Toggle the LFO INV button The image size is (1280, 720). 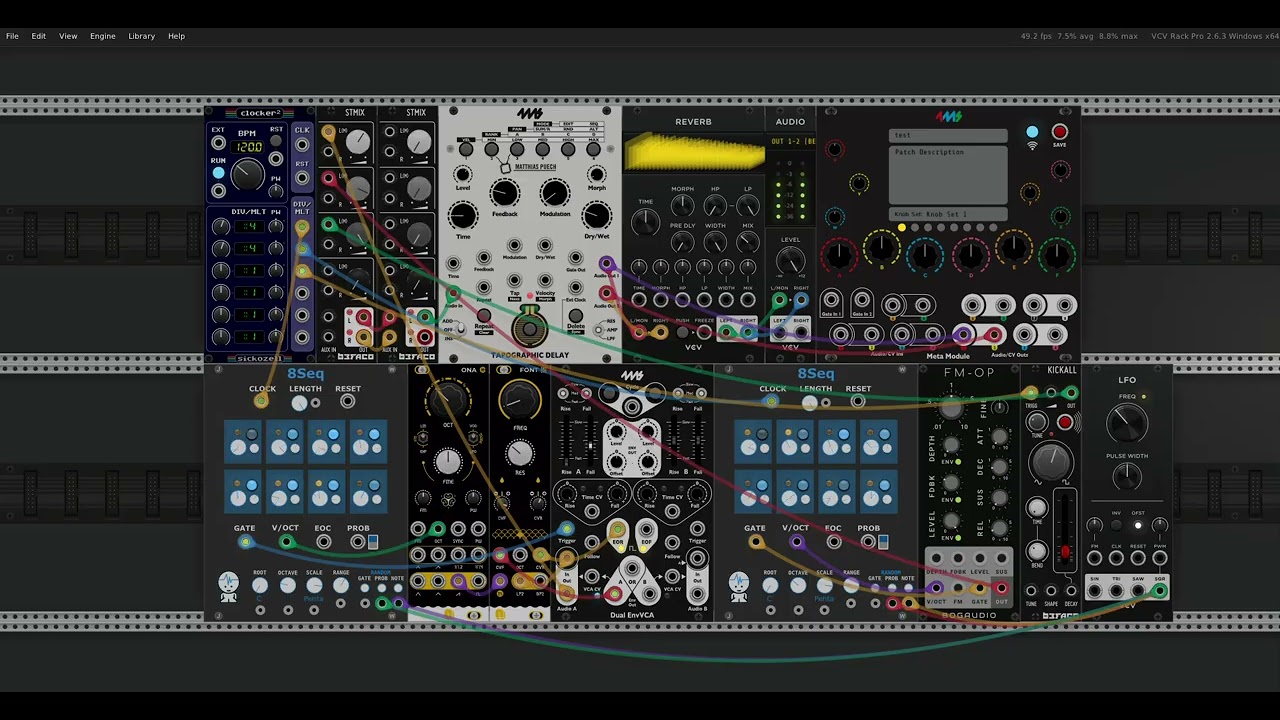[x=1117, y=526]
